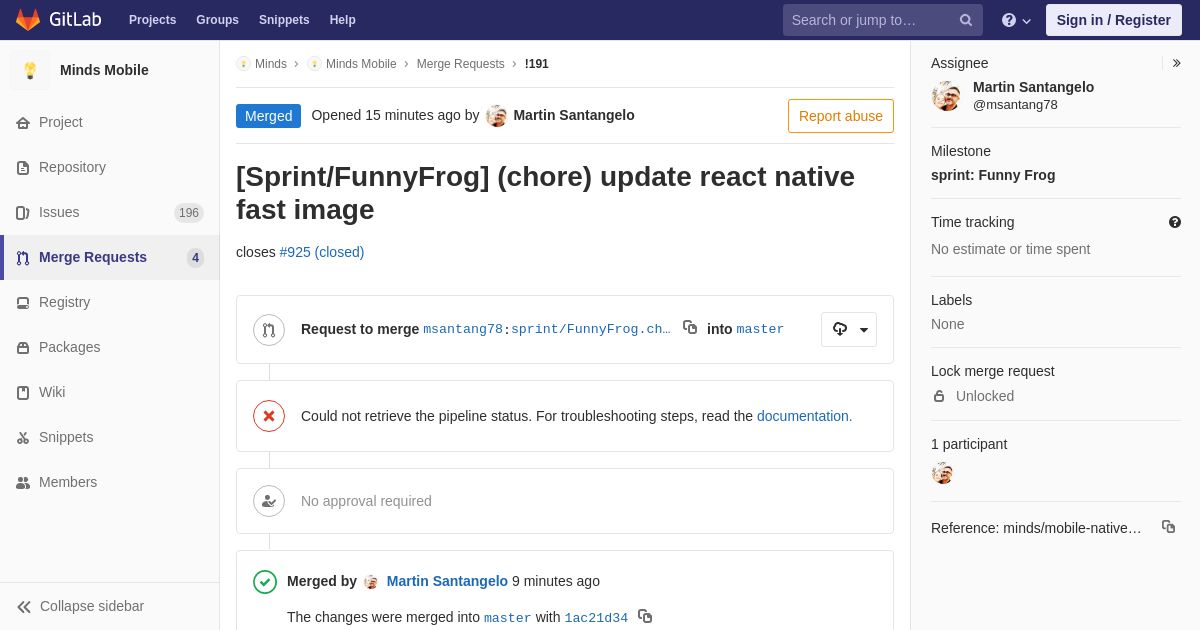Click the Merge Requests sidebar icon
1200x630 pixels.
[x=23, y=258]
